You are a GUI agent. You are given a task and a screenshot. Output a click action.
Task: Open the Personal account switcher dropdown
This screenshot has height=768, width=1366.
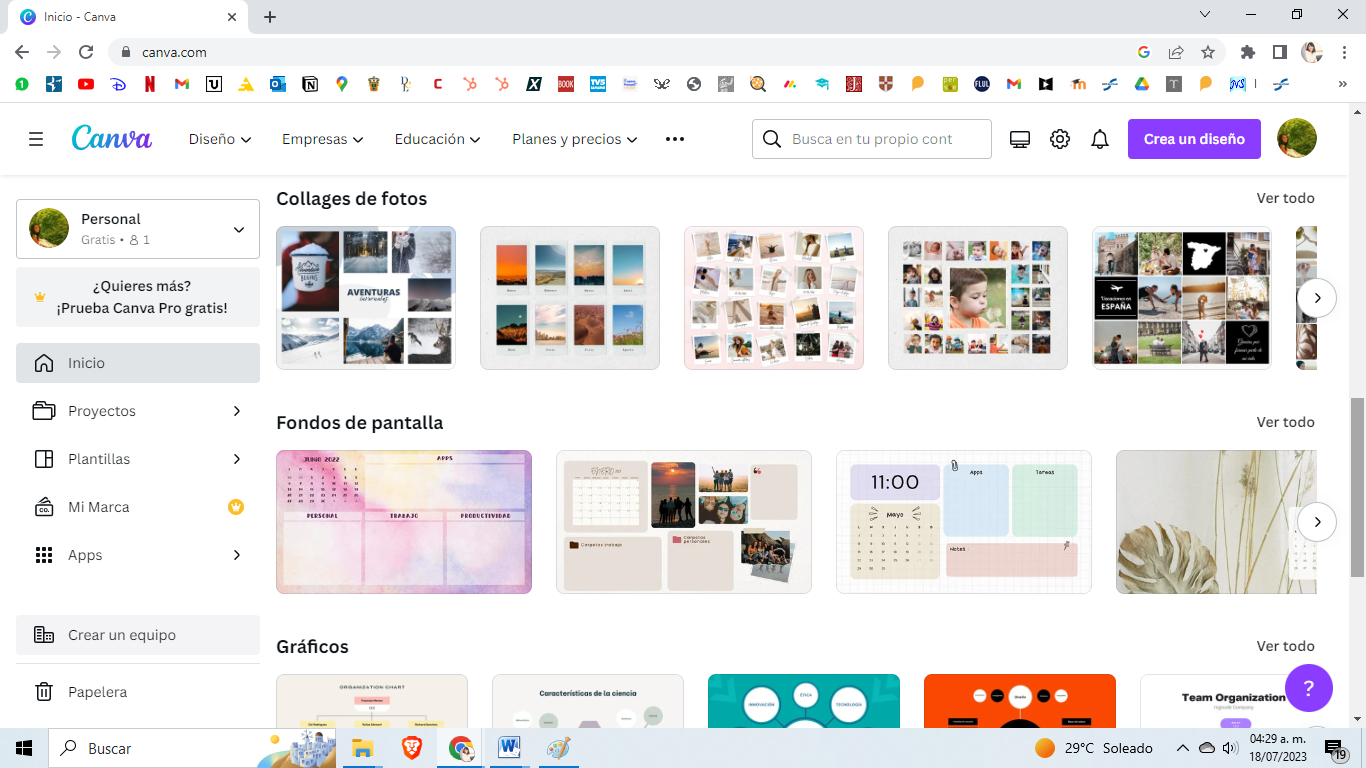click(138, 229)
